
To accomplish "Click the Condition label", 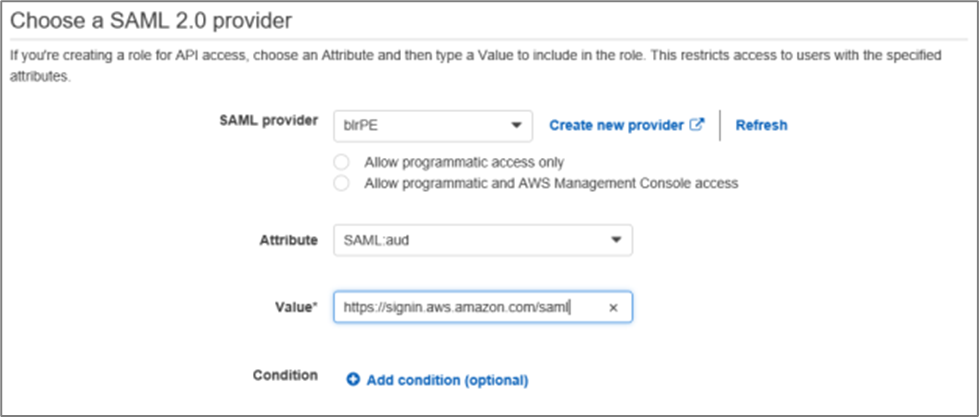I will [x=285, y=375].
